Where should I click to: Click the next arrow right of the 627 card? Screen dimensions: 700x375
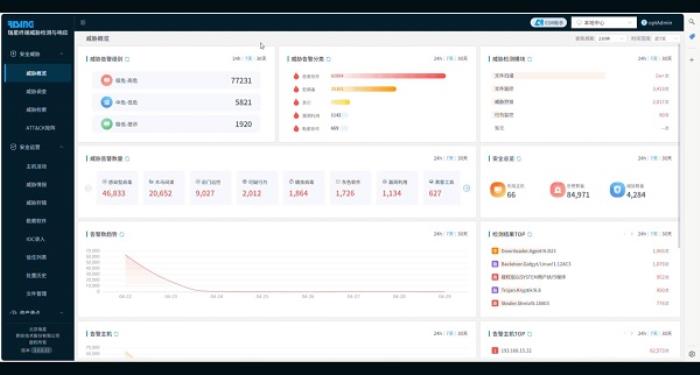467,188
